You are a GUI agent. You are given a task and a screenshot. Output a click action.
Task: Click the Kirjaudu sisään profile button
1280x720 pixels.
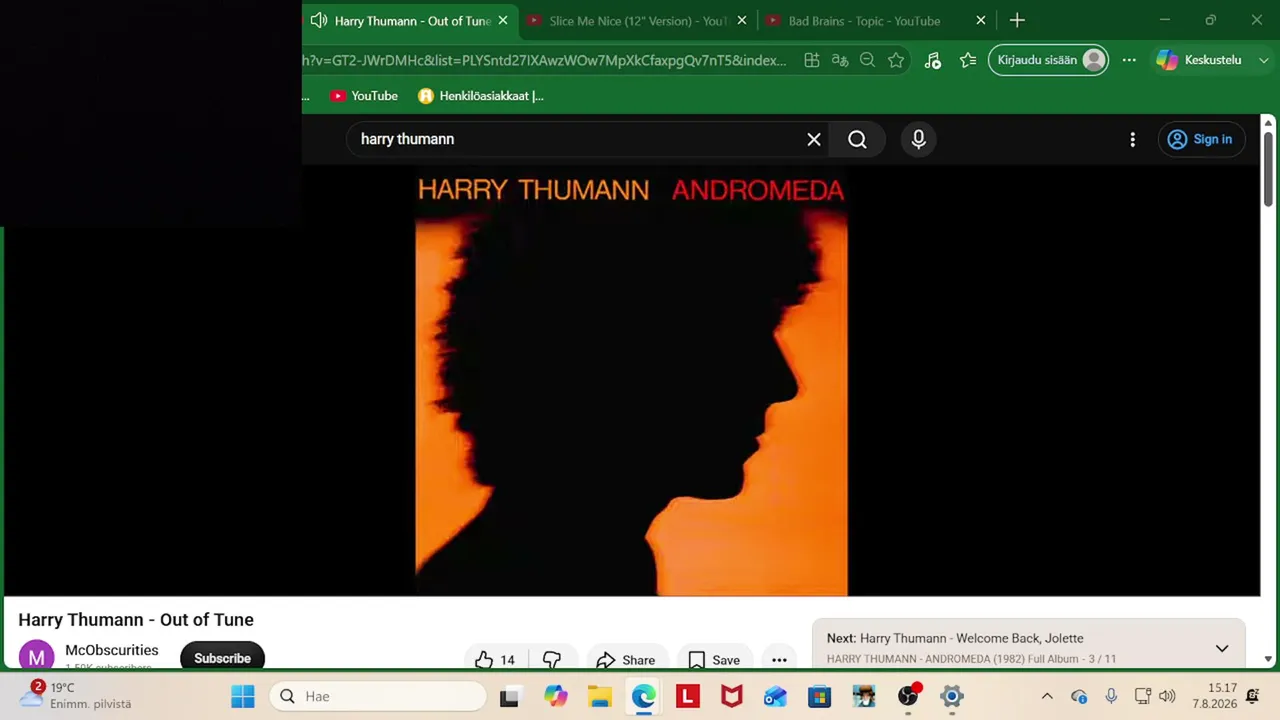[x=1048, y=60]
